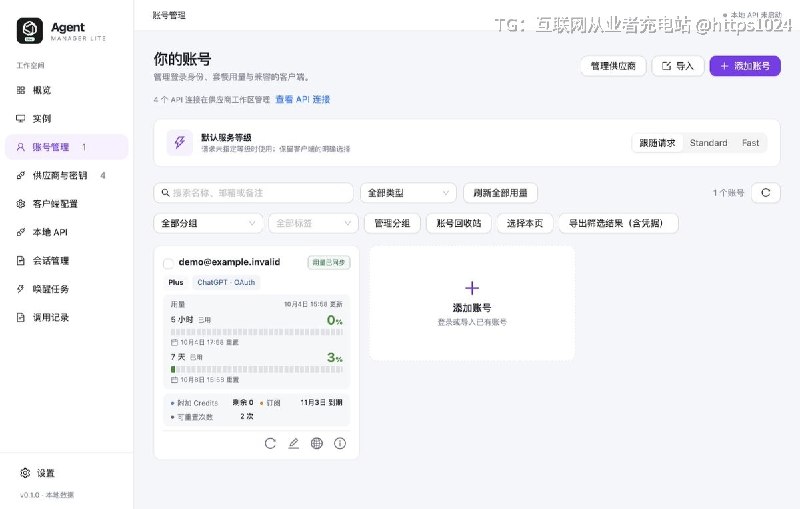Tick the demo@example.invalid account checkbox
The image size is (800, 509).
pos(168,263)
